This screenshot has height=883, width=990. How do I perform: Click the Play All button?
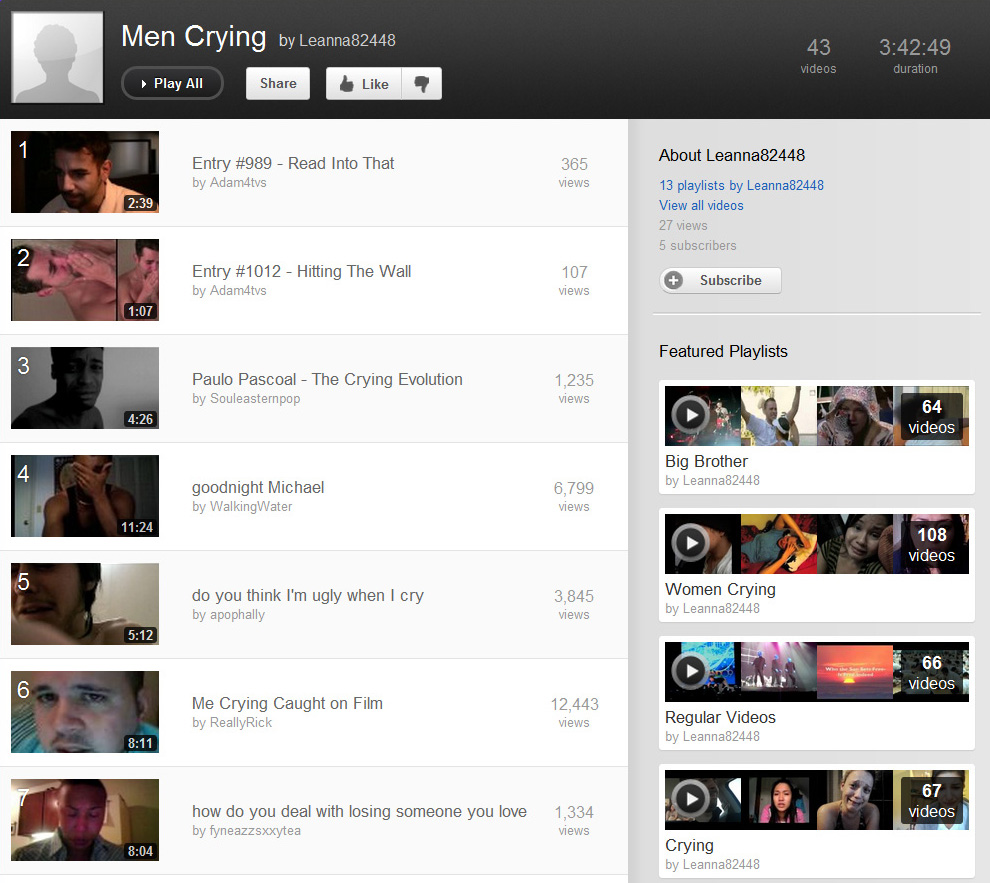click(x=172, y=84)
